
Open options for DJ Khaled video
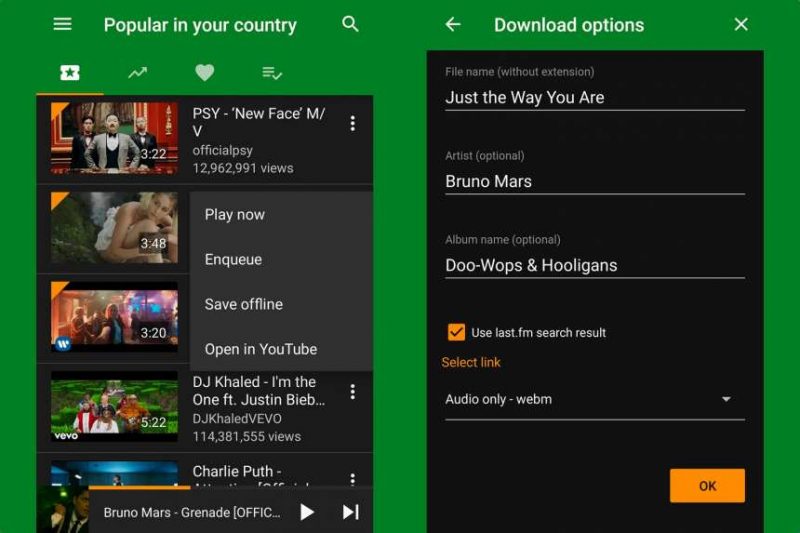point(352,392)
